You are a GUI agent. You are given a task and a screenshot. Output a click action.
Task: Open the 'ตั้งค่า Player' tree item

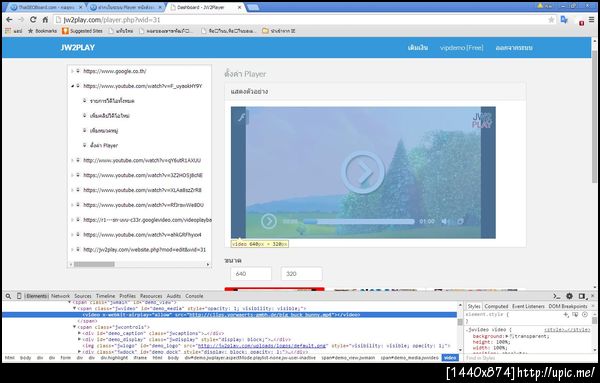104,145
